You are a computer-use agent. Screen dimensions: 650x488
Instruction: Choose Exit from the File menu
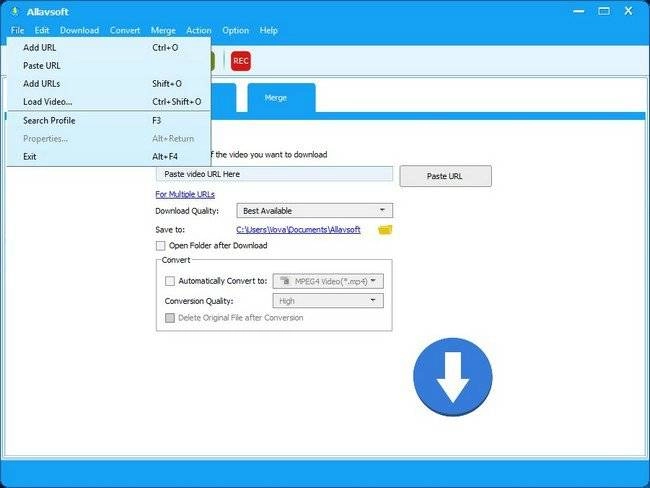pos(109,157)
